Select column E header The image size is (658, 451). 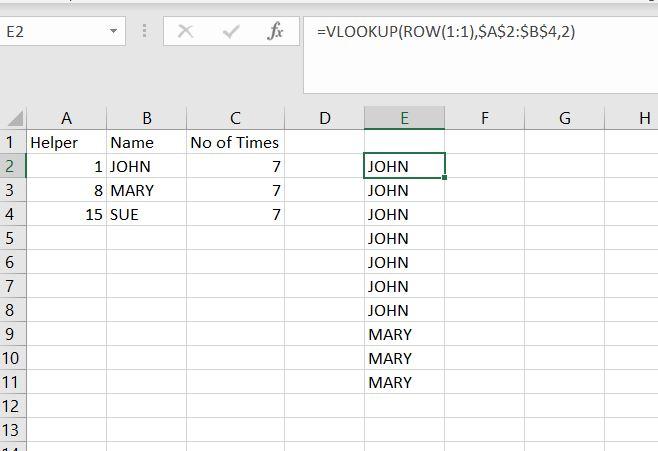(x=404, y=118)
